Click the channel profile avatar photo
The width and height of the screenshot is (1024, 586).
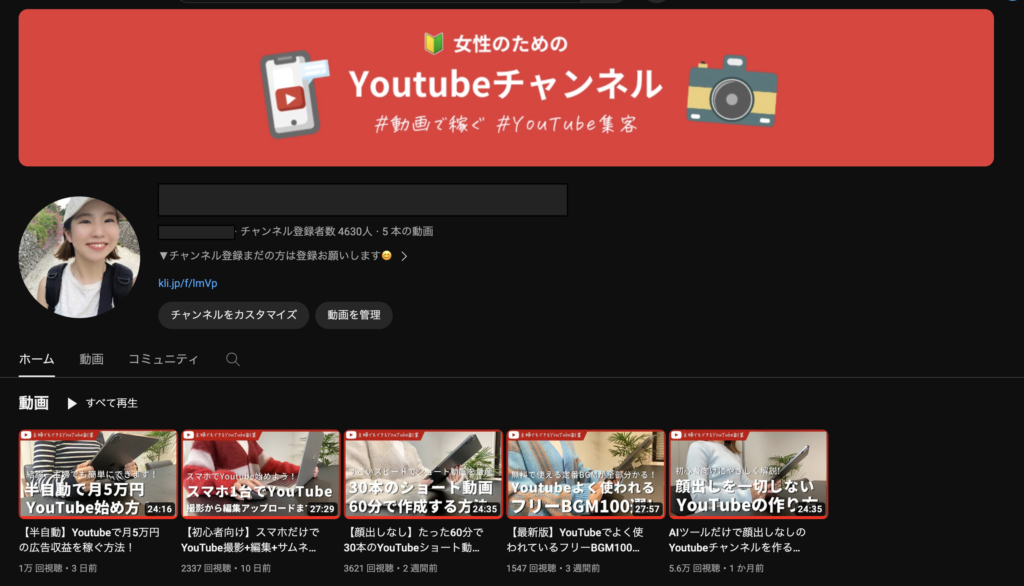coord(79,257)
